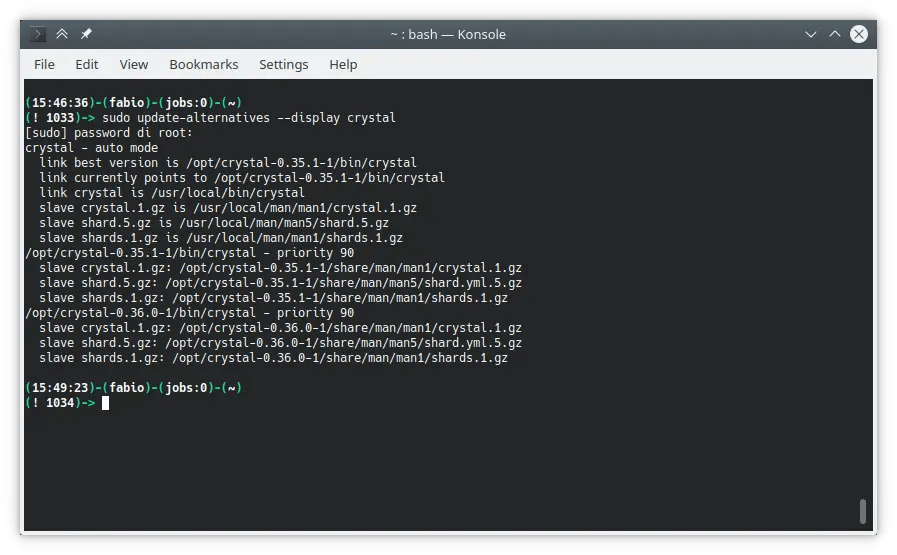
Task: Close the Konsole window
Action: (x=859, y=34)
